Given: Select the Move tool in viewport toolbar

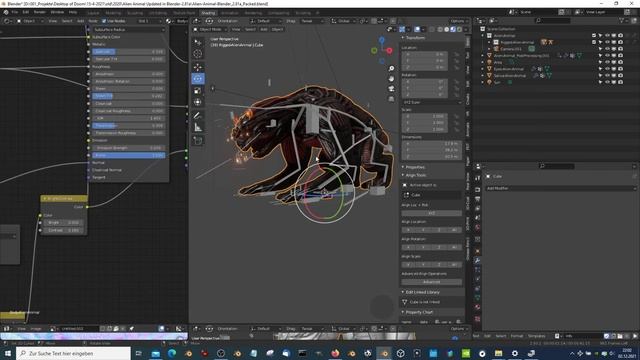Looking at the screenshot, I should pyautogui.click(x=198, y=67).
